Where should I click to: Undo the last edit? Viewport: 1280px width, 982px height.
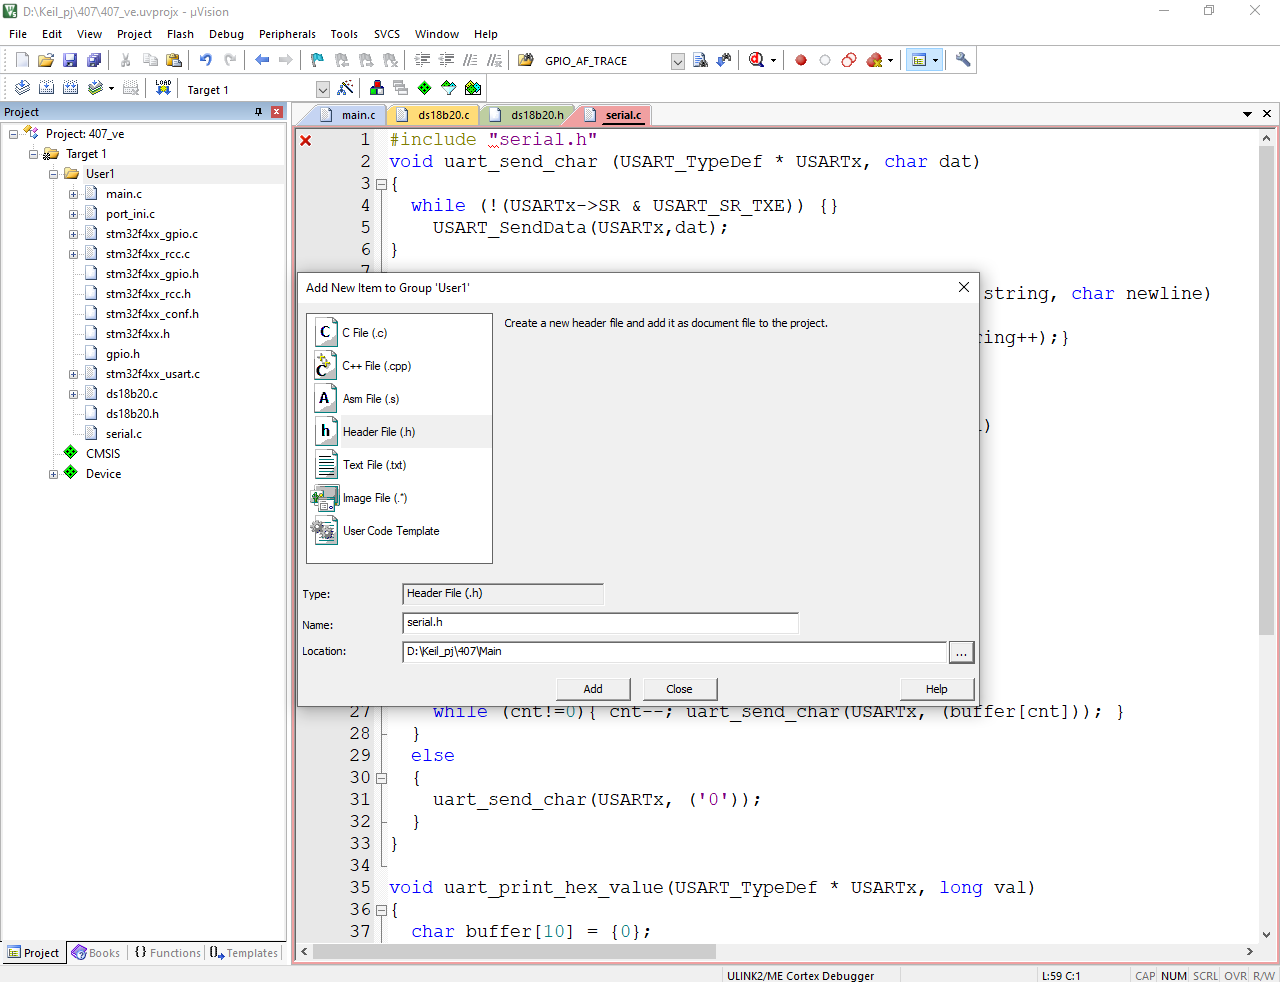pyautogui.click(x=206, y=60)
